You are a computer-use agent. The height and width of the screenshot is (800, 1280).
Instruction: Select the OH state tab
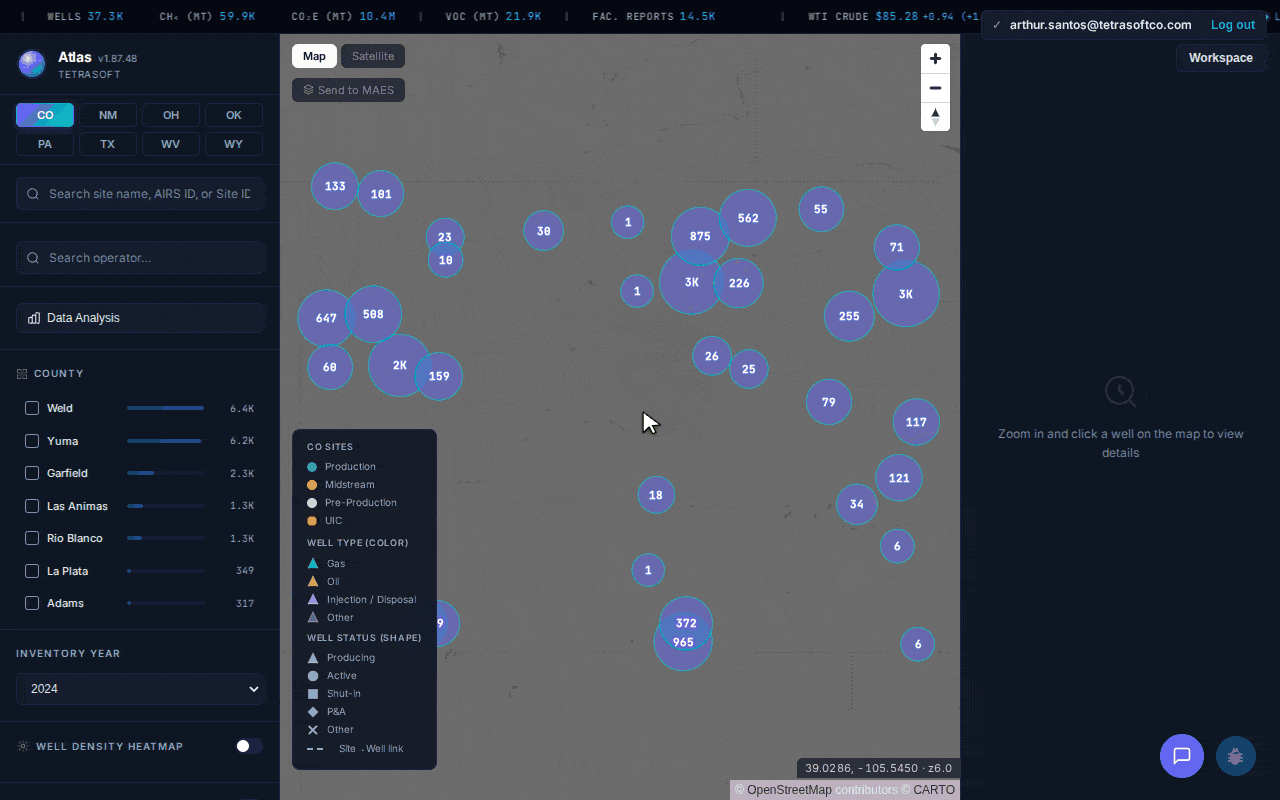click(x=171, y=115)
